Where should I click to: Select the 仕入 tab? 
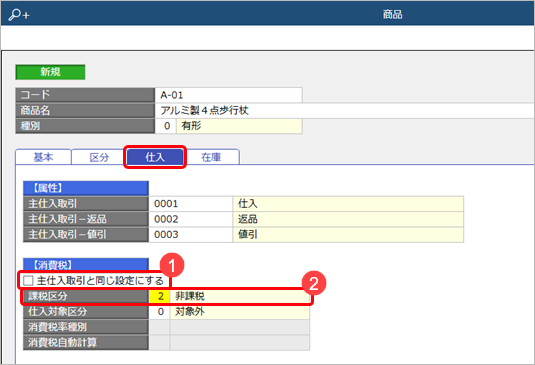click(x=155, y=157)
